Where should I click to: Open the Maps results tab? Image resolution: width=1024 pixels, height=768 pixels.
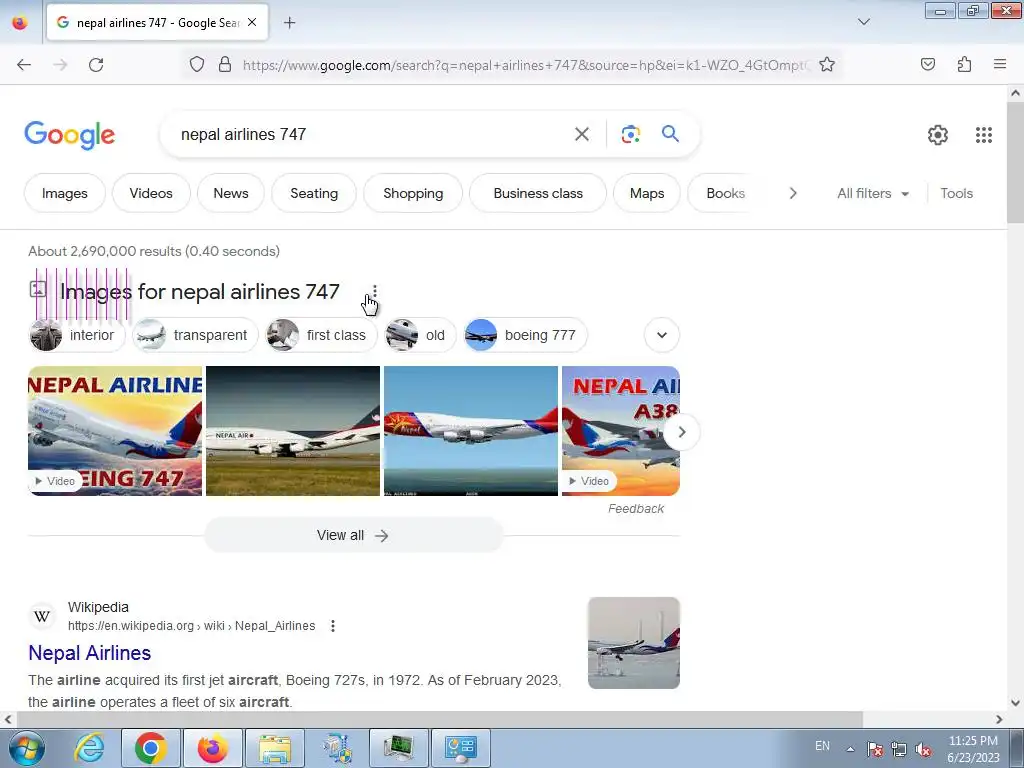click(x=647, y=193)
